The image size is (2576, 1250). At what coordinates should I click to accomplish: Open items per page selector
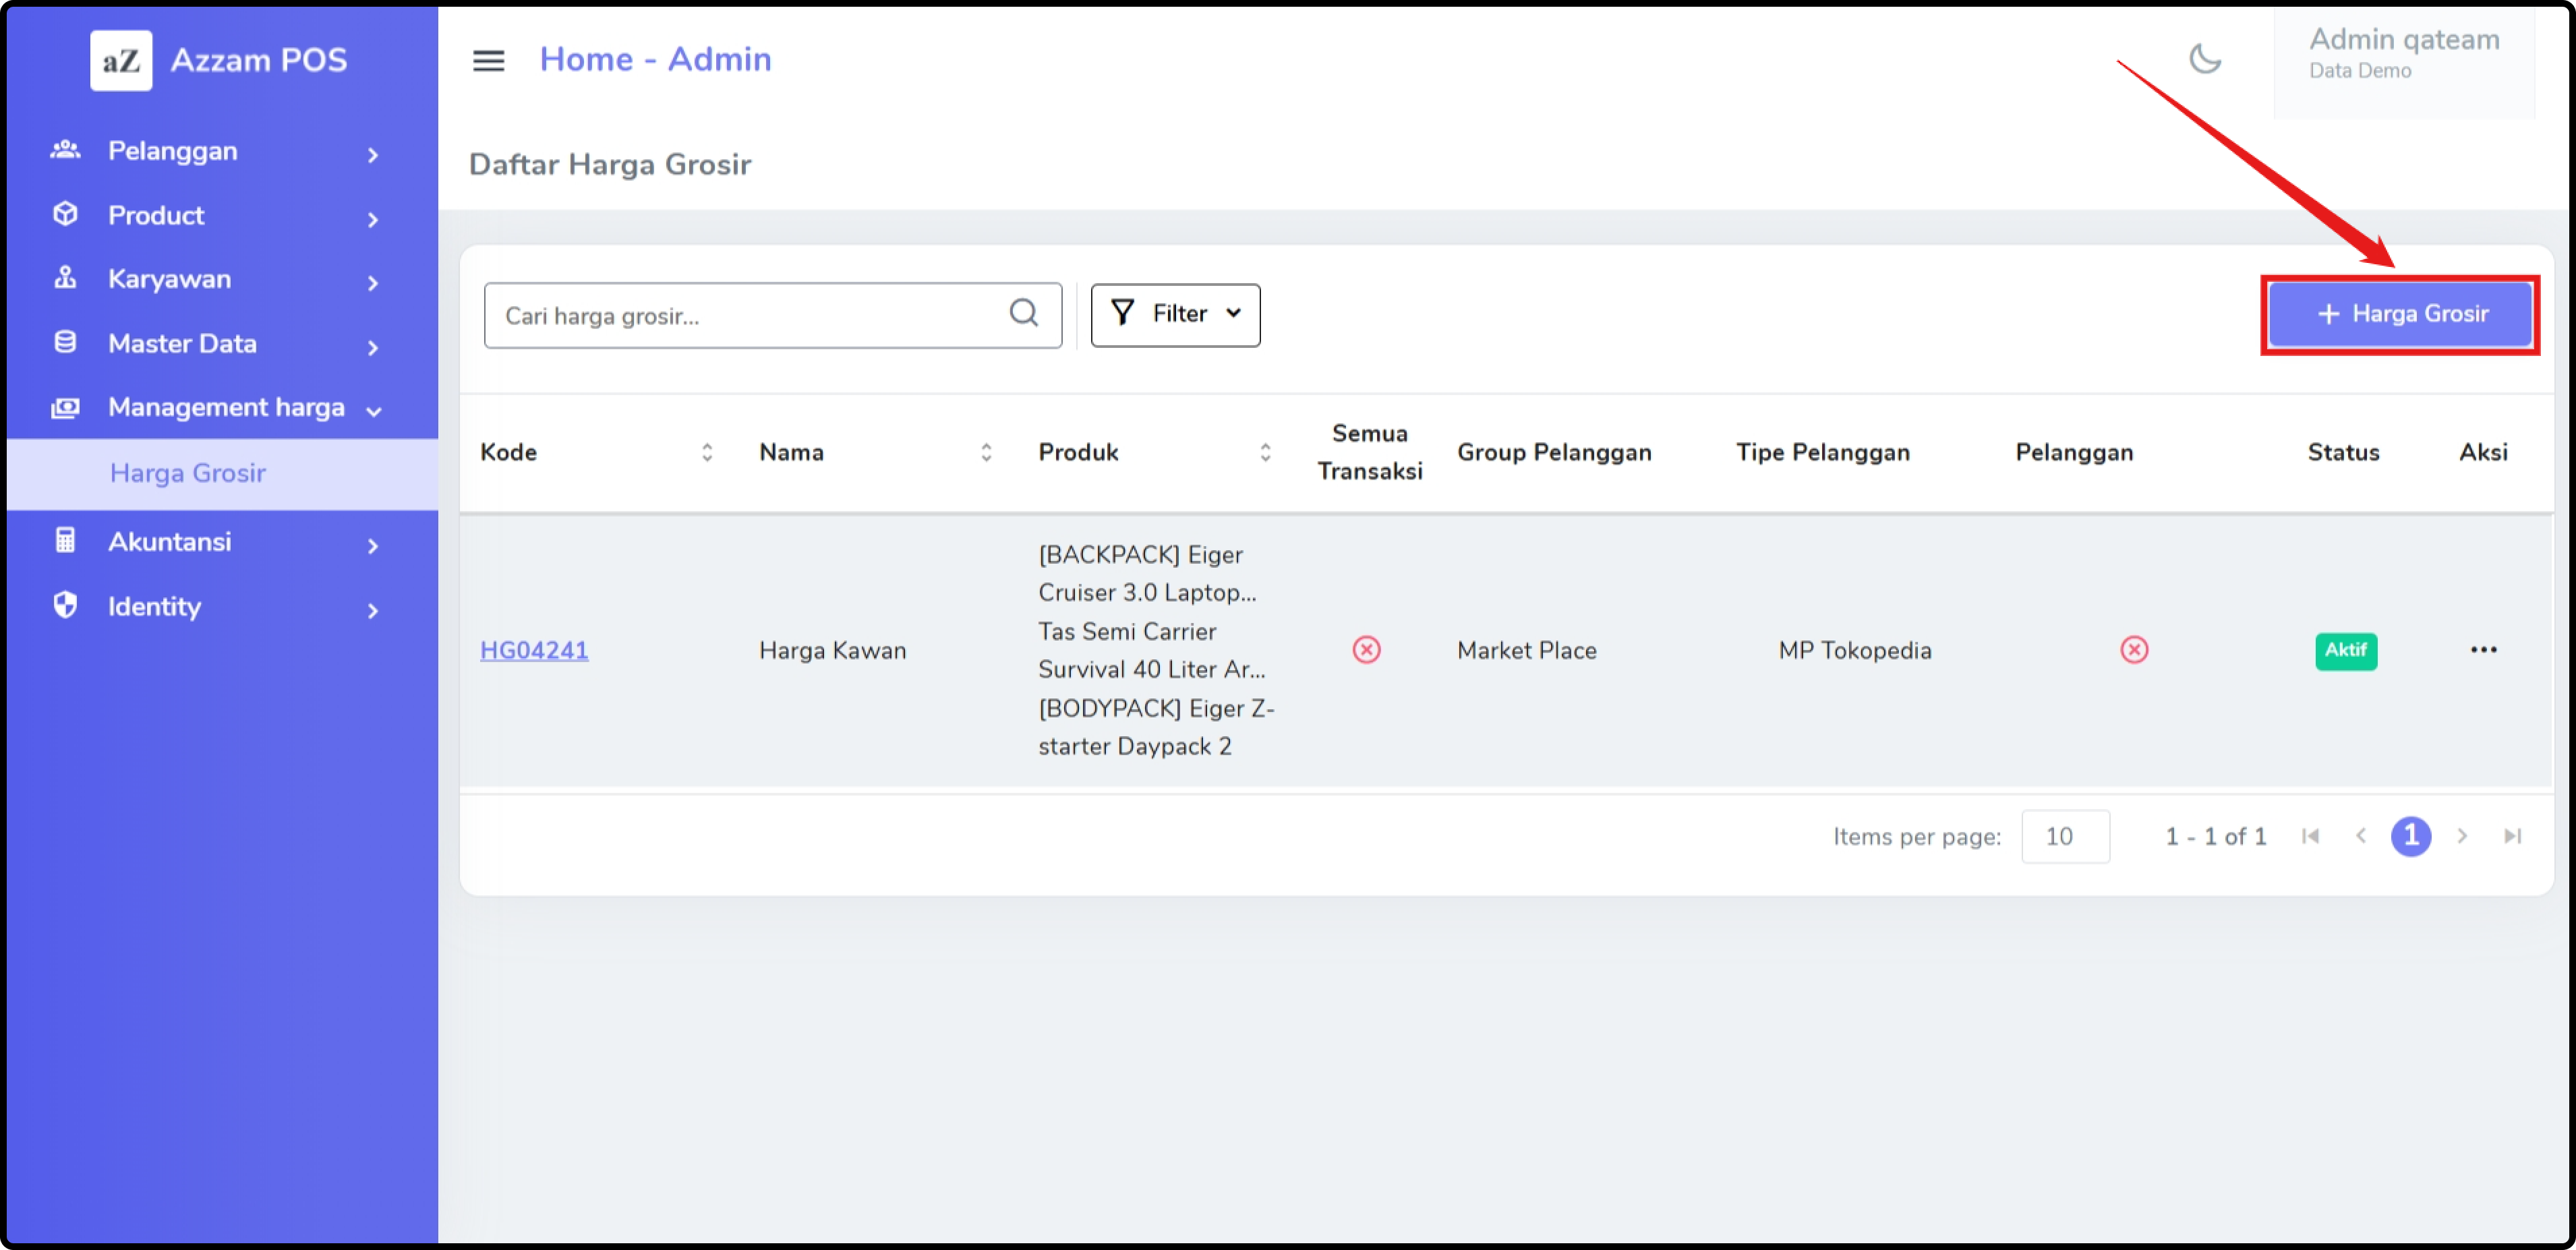[x=2064, y=837]
